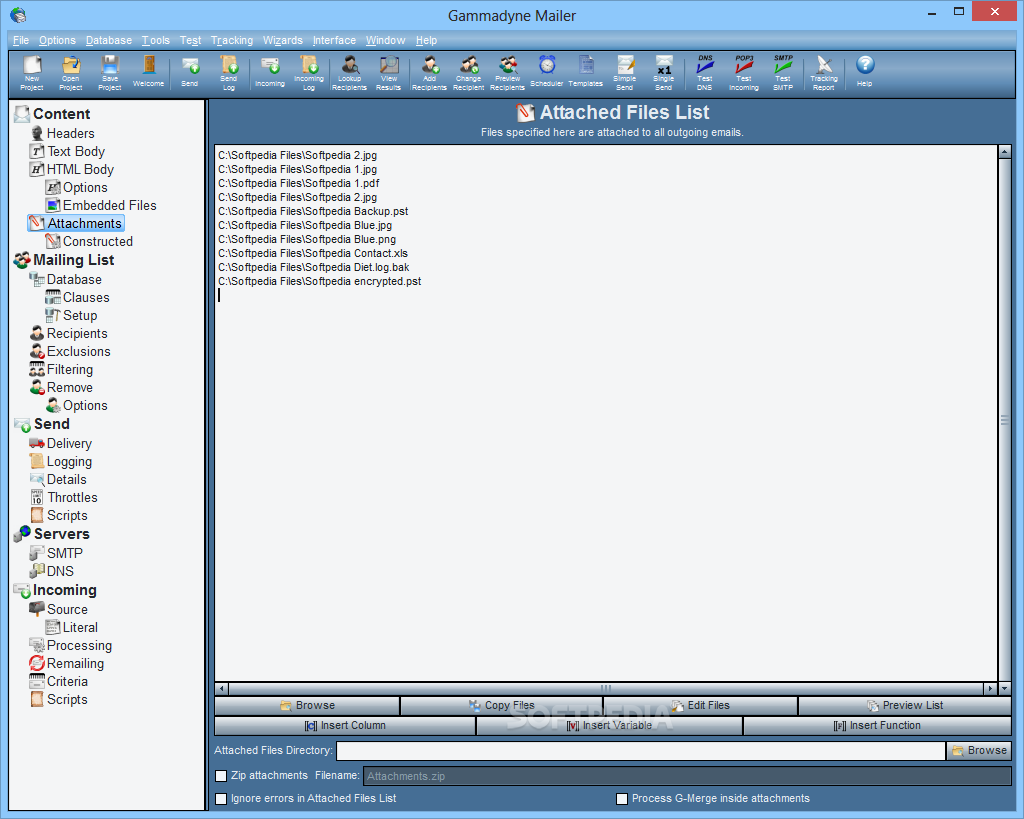Open the Send Log toolbar icon
Screen dimensions: 1024x819
[x=229, y=72]
